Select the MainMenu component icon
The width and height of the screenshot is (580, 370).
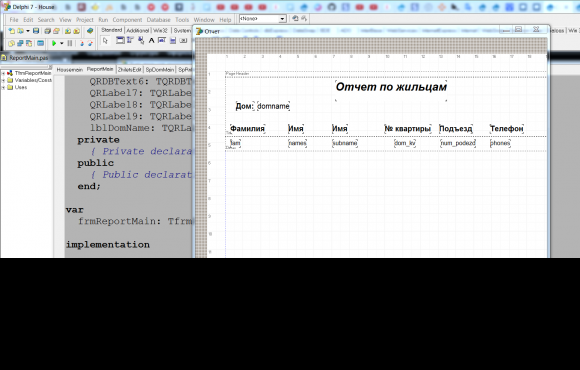(x=130, y=40)
